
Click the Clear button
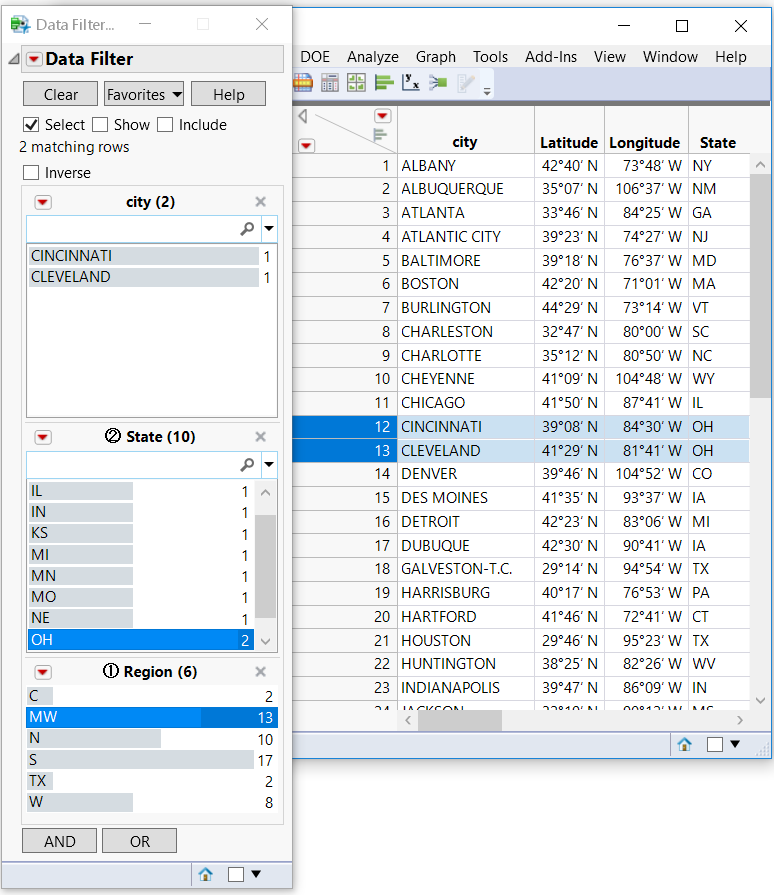[x=60, y=94]
